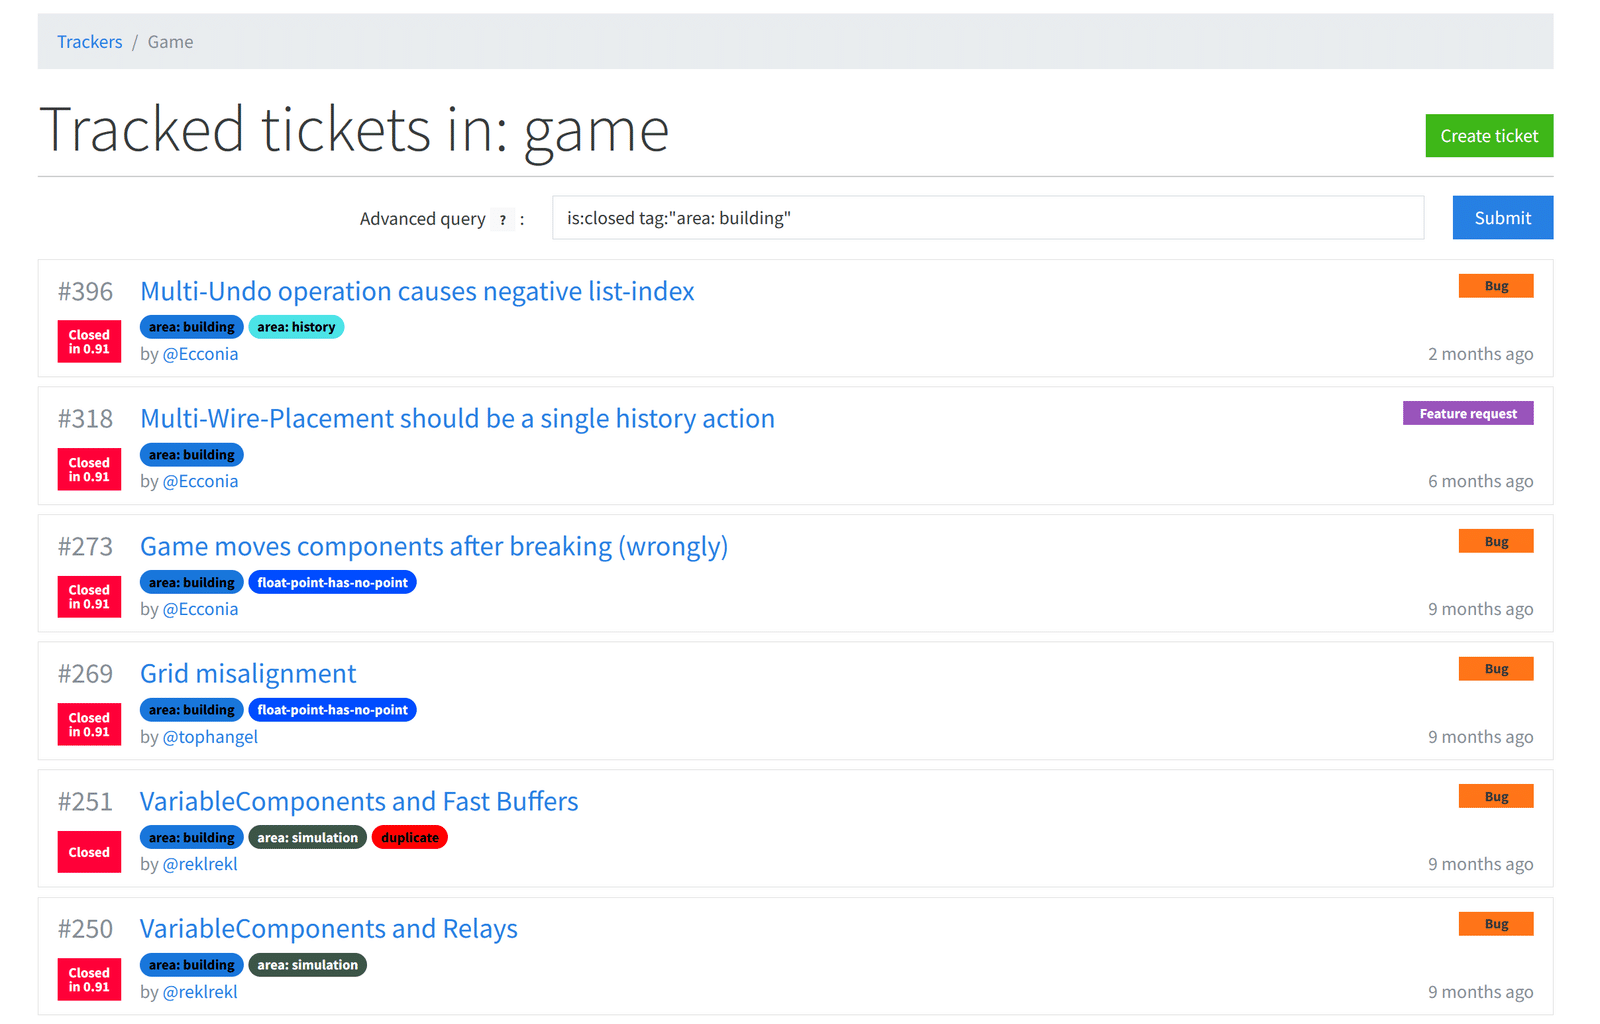Open the Trackers breadcrumb link
1600x1024 pixels.
tap(89, 42)
